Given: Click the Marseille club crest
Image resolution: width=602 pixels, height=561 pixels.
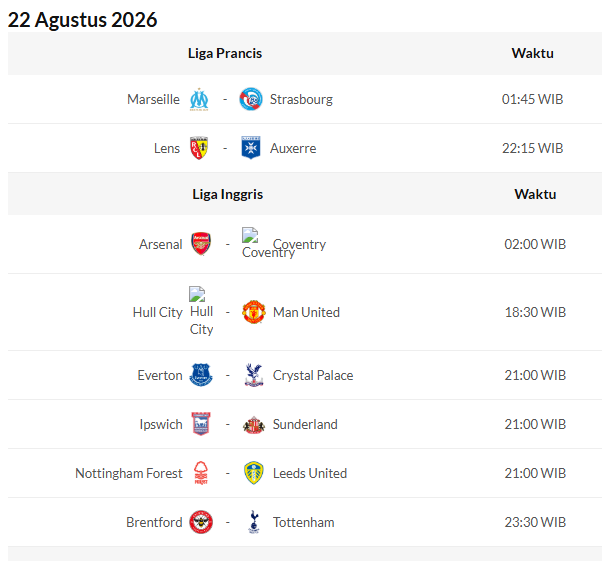Looking at the screenshot, I should [x=199, y=99].
